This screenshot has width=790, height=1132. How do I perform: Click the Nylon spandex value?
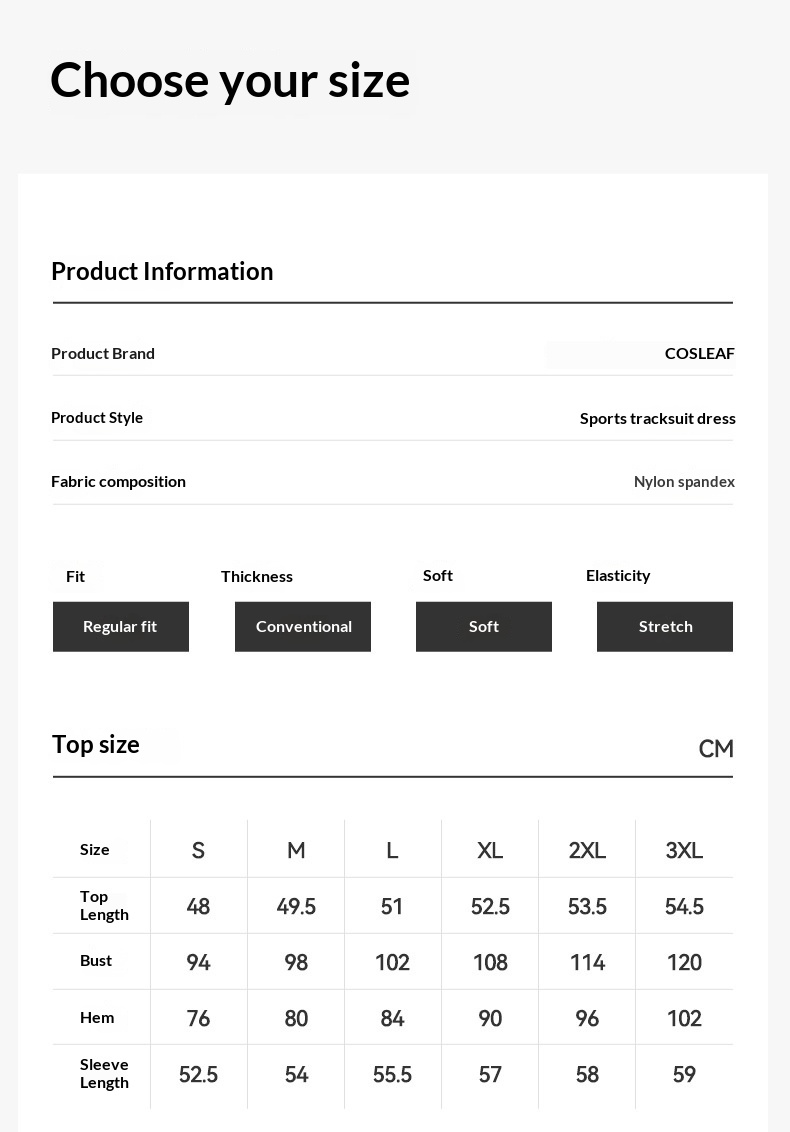(x=684, y=482)
